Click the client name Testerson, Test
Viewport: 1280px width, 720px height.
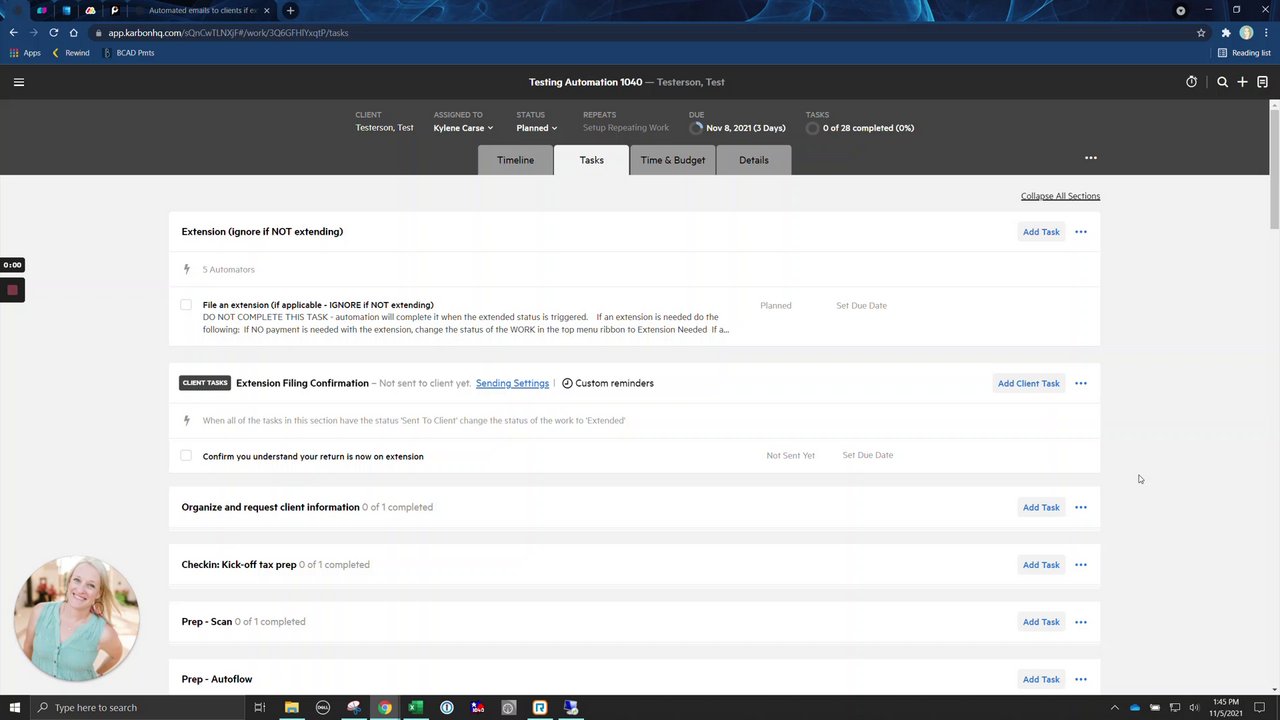[x=384, y=128]
